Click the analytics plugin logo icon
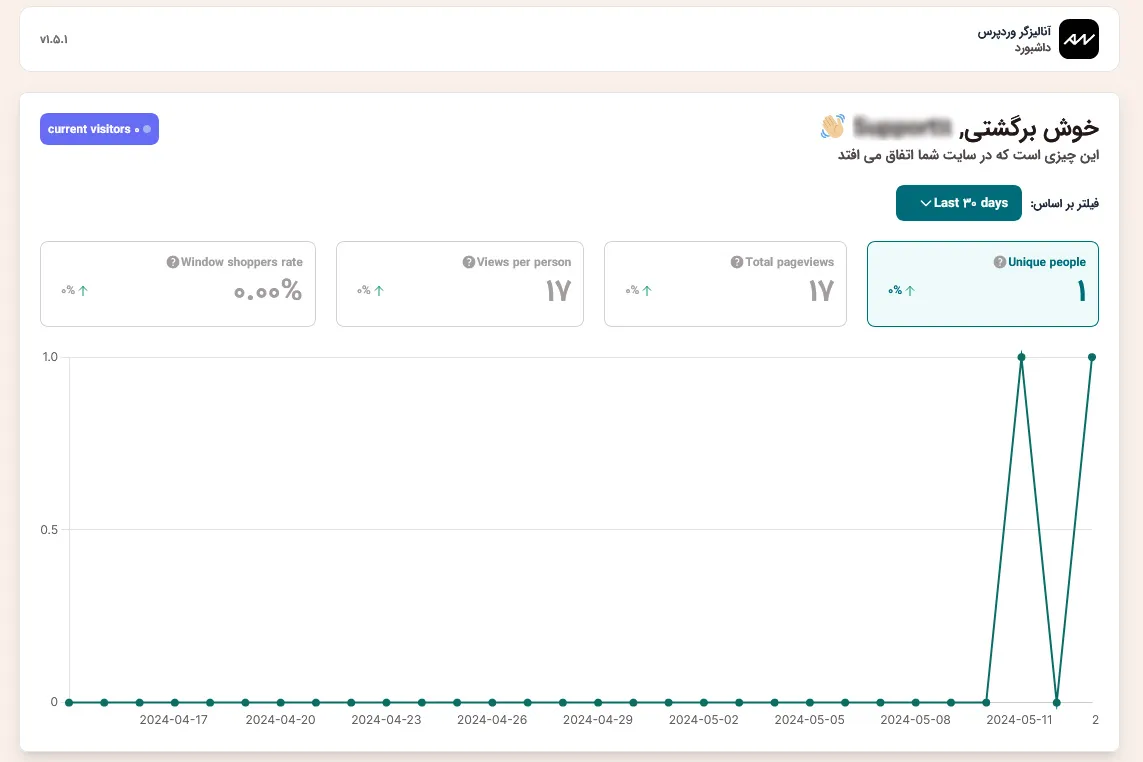 click(x=1078, y=39)
